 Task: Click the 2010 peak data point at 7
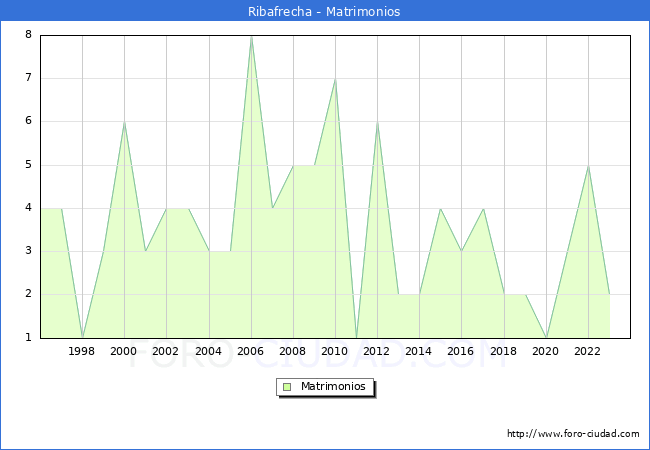tap(335, 79)
